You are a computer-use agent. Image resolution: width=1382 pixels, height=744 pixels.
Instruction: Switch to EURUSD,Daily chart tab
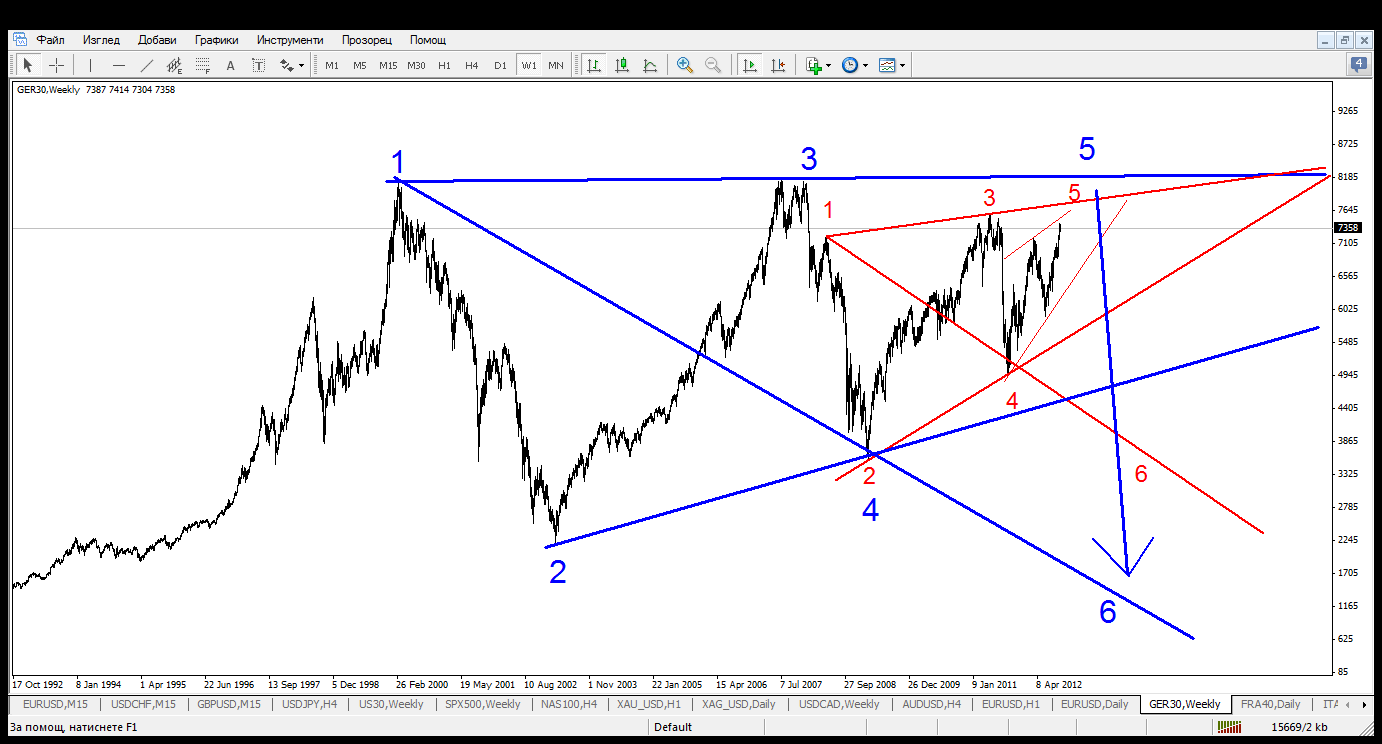(x=1094, y=704)
